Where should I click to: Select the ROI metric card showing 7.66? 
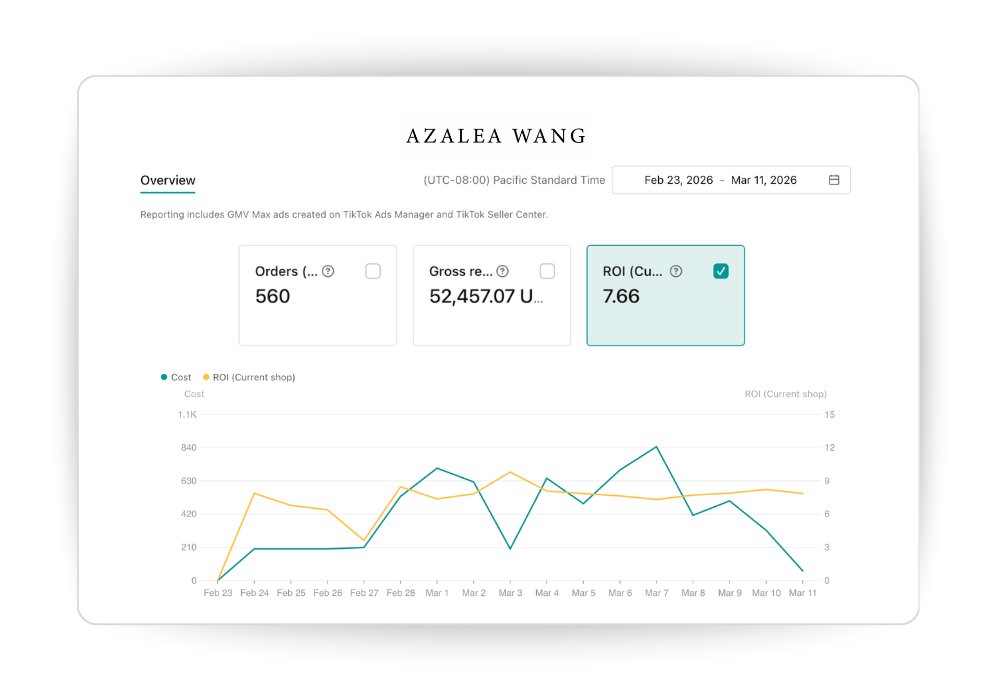click(x=665, y=295)
